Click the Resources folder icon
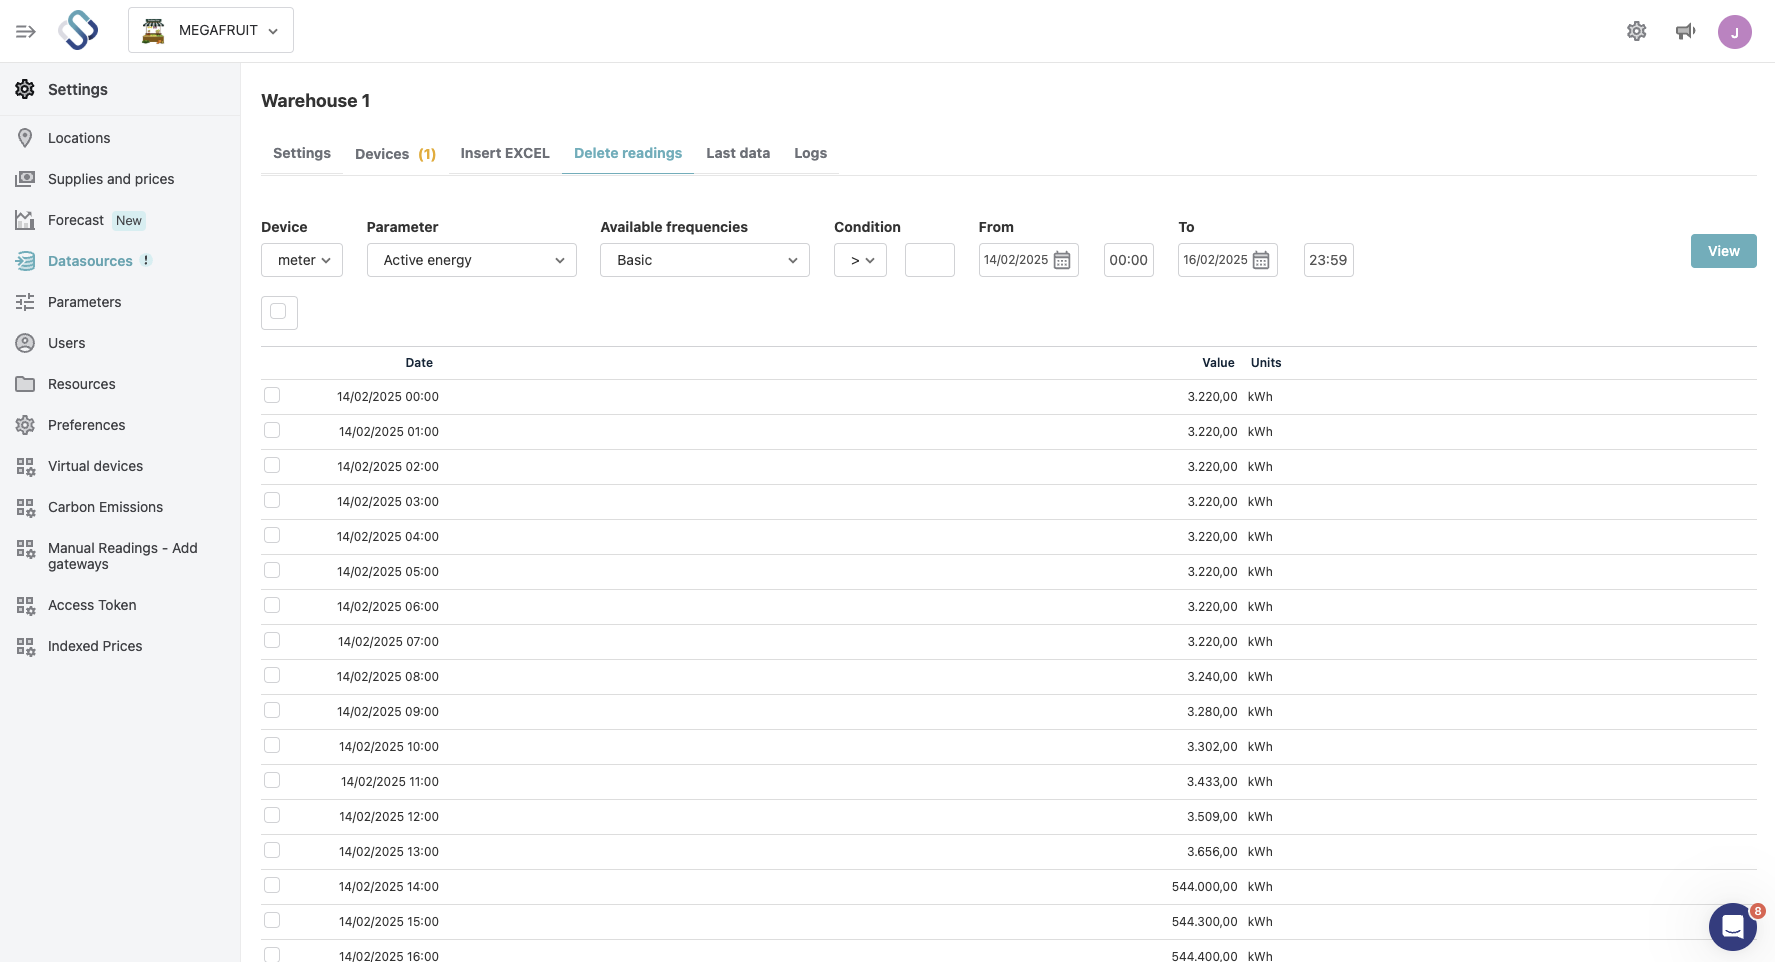The height and width of the screenshot is (962, 1775). click(x=25, y=384)
